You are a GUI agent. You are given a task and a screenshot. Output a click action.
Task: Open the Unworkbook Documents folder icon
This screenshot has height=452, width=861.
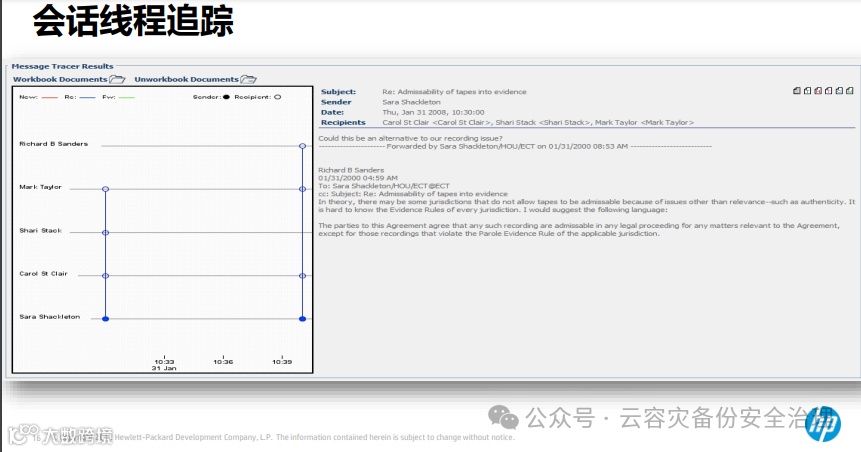(248, 79)
